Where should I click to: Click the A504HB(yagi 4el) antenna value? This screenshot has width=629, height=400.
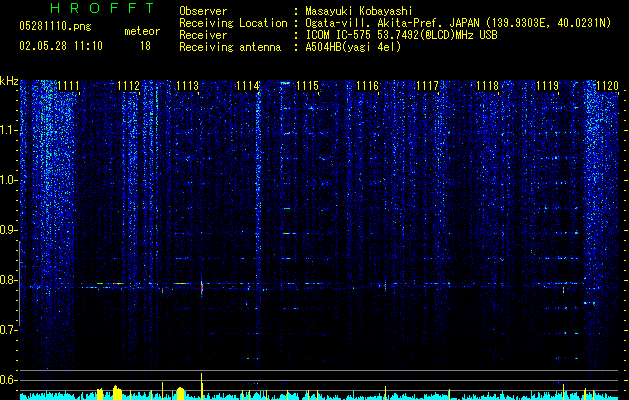coord(353,47)
